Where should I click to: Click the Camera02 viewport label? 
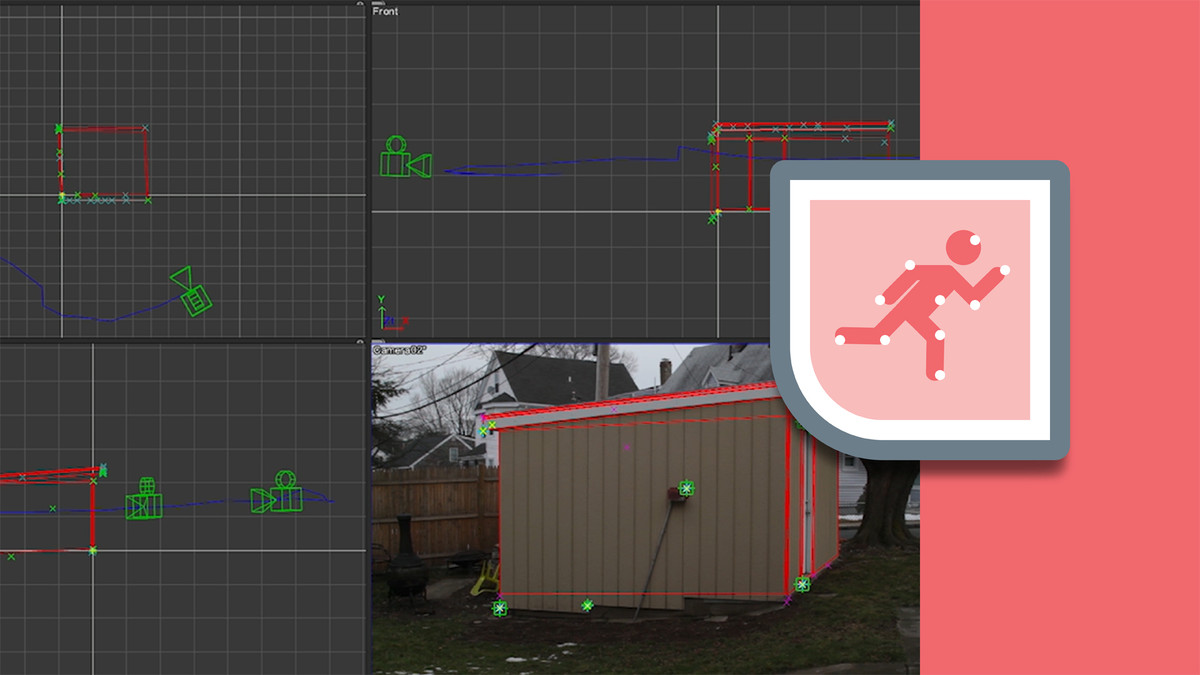coord(400,350)
